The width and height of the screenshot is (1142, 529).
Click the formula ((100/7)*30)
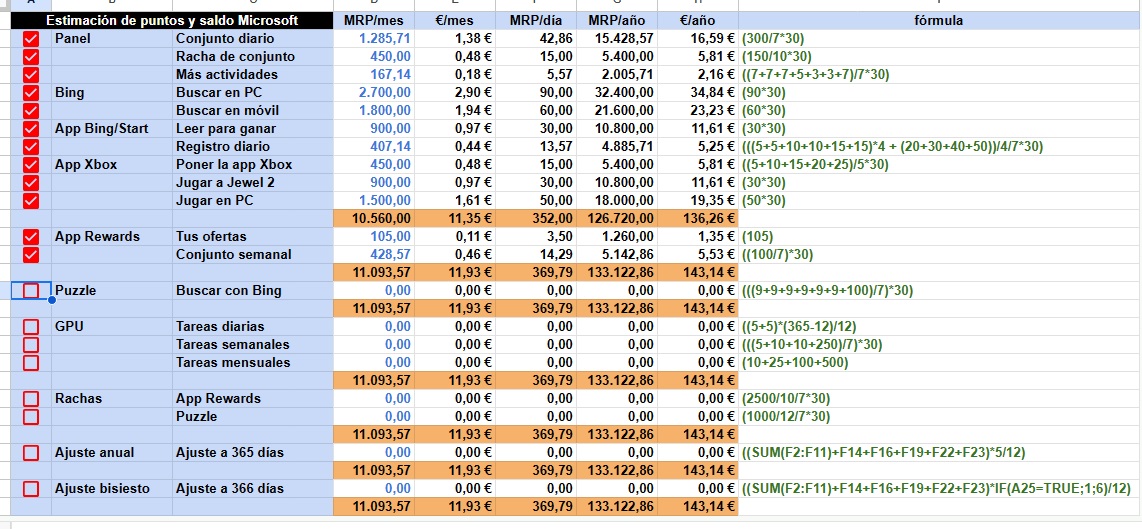point(777,254)
